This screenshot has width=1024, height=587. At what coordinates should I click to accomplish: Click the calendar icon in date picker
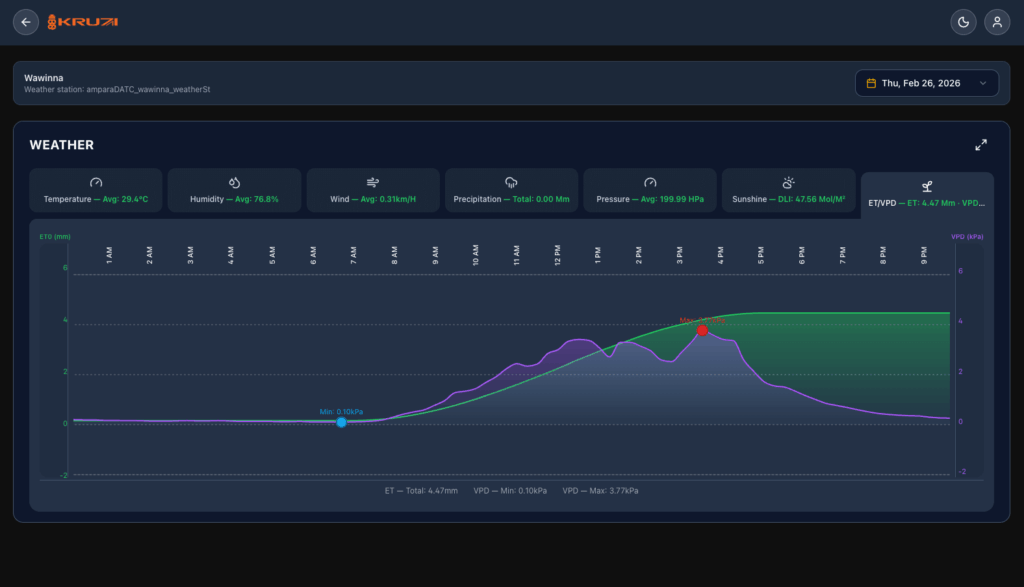click(x=871, y=83)
